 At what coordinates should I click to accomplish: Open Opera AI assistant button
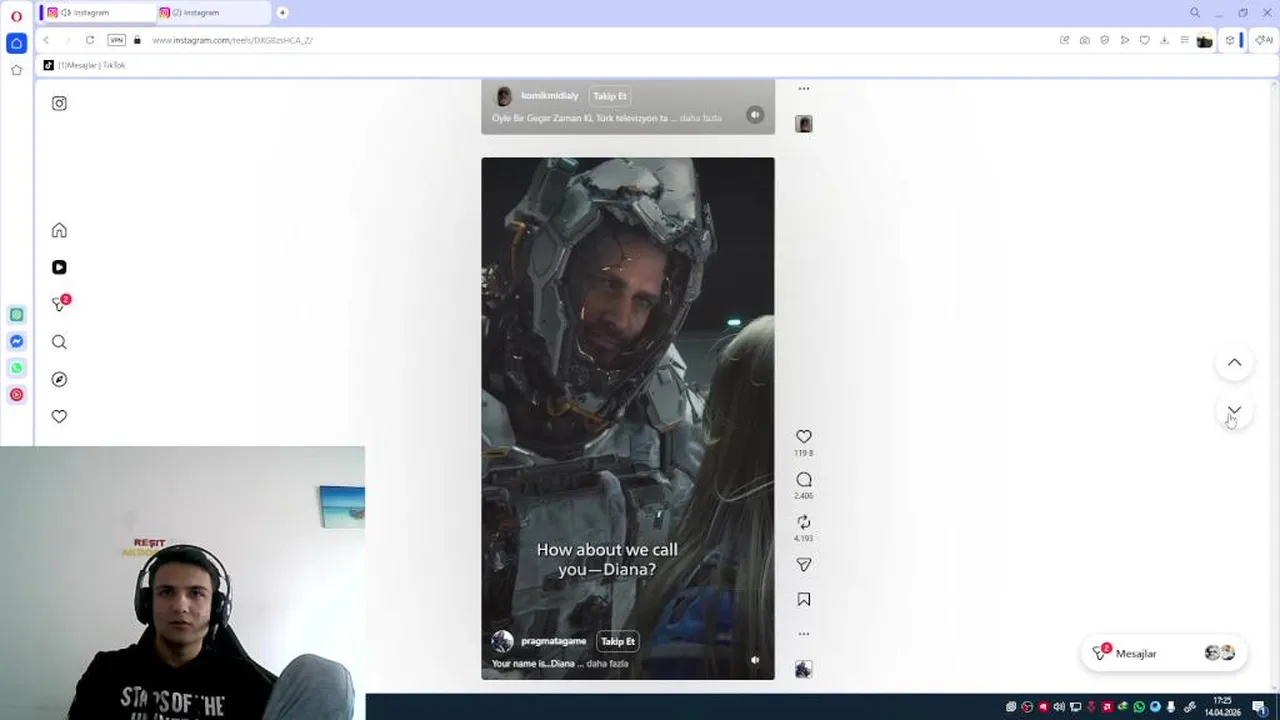(x=1264, y=40)
